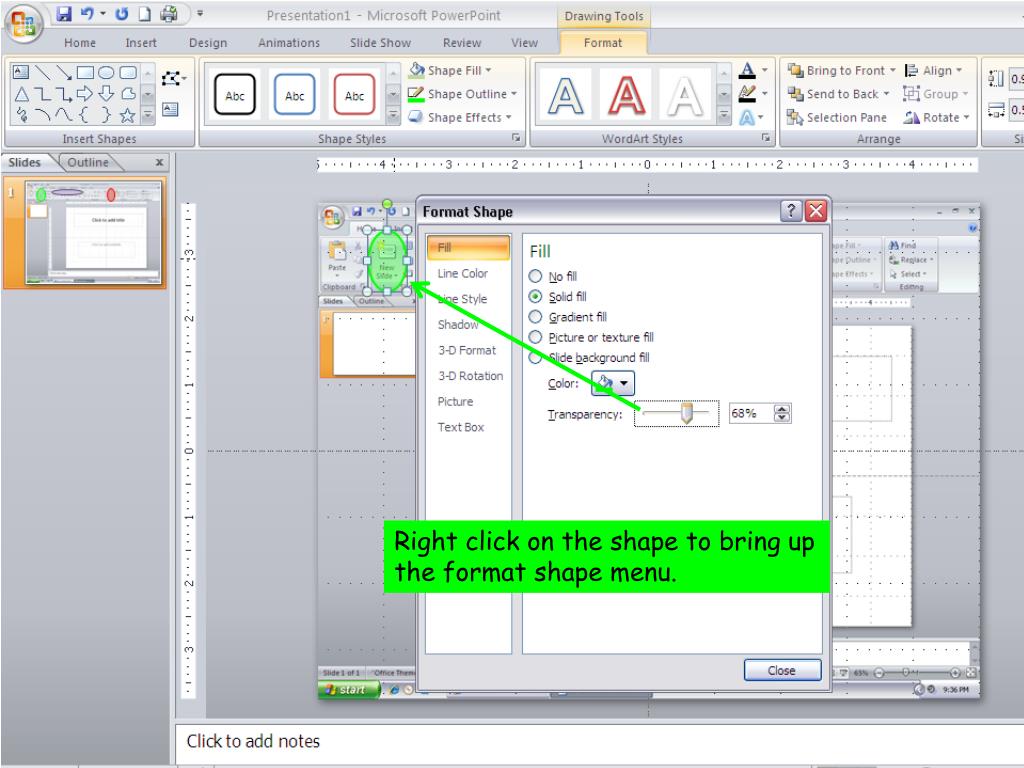Click the Undo arrow icon
Image resolution: width=1024 pixels, height=768 pixels.
86,14
